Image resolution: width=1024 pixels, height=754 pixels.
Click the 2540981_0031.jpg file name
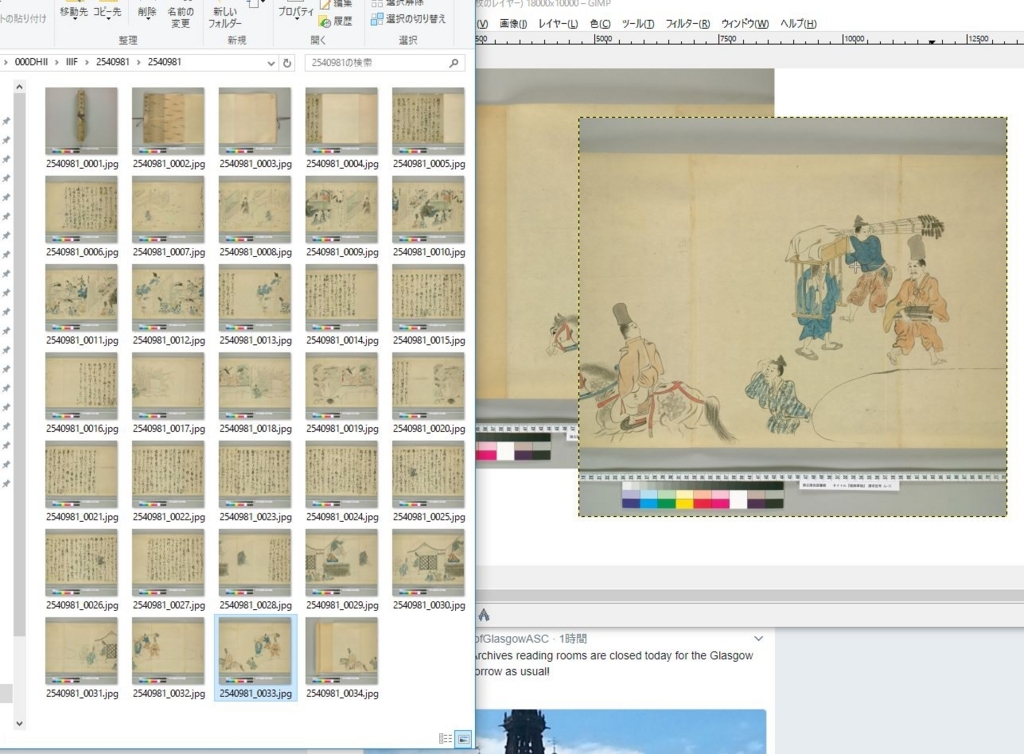[82, 693]
